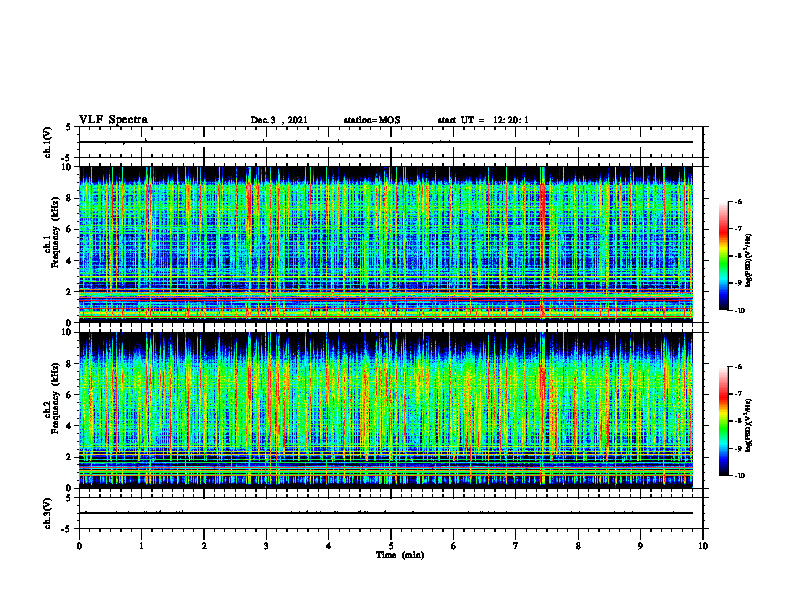Click time axis tick label "4"

point(329,546)
